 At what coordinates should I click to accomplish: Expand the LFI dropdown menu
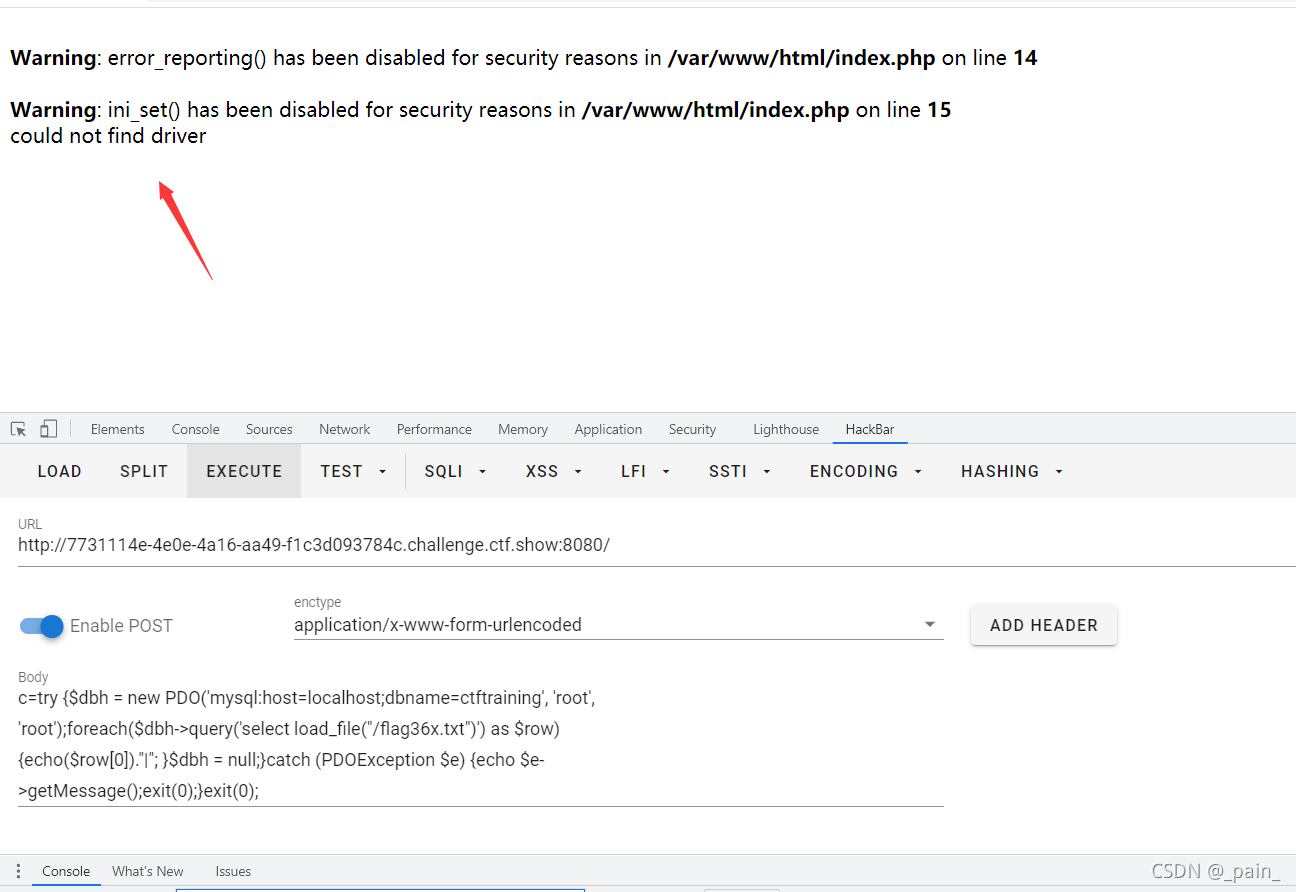(645, 471)
